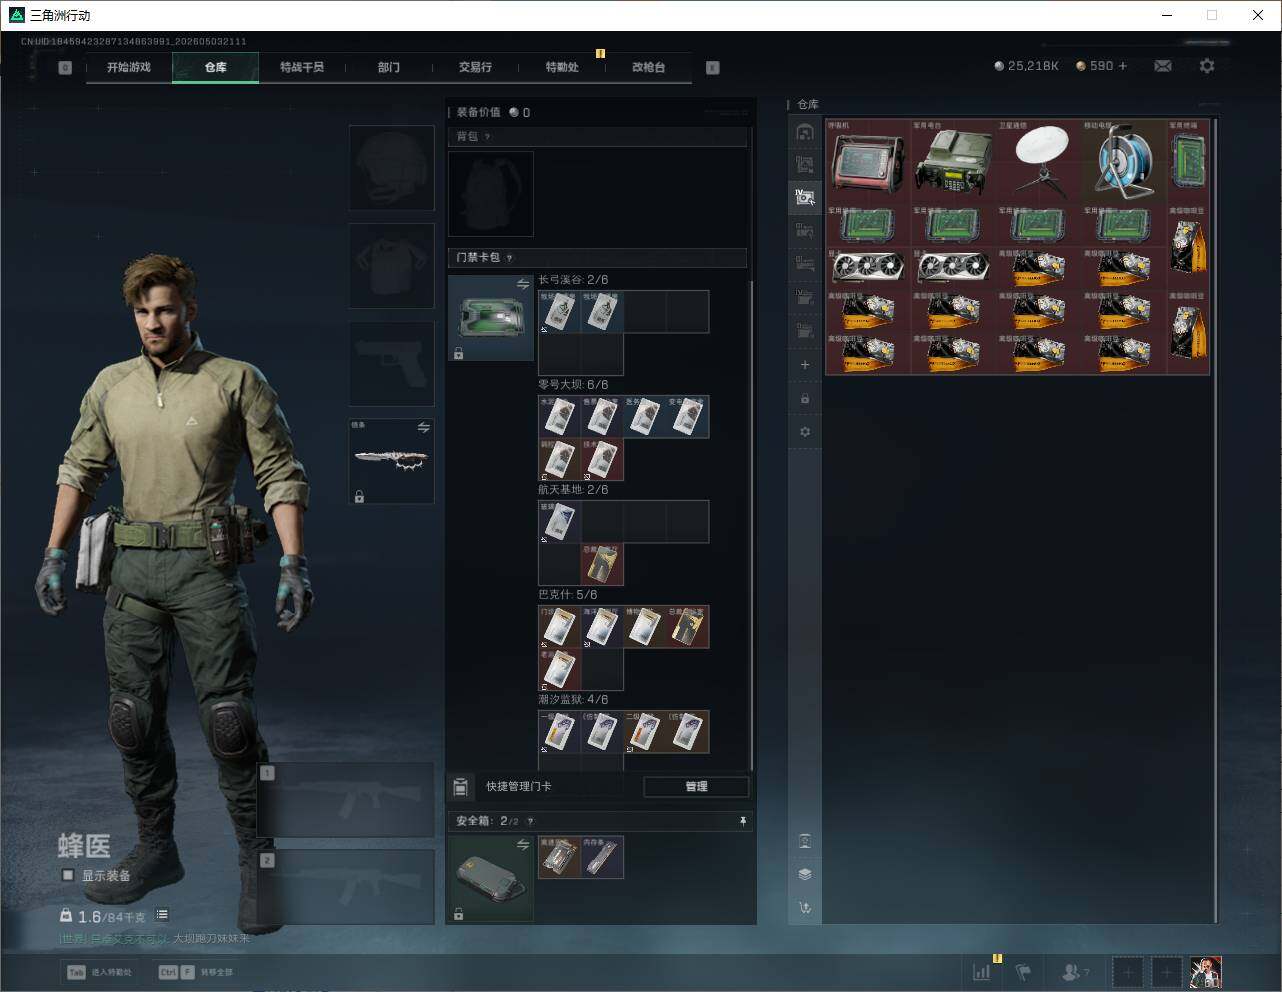Select the first graphics card item
Image resolution: width=1282 pixels, height=992 pixels.
(868, 269)
